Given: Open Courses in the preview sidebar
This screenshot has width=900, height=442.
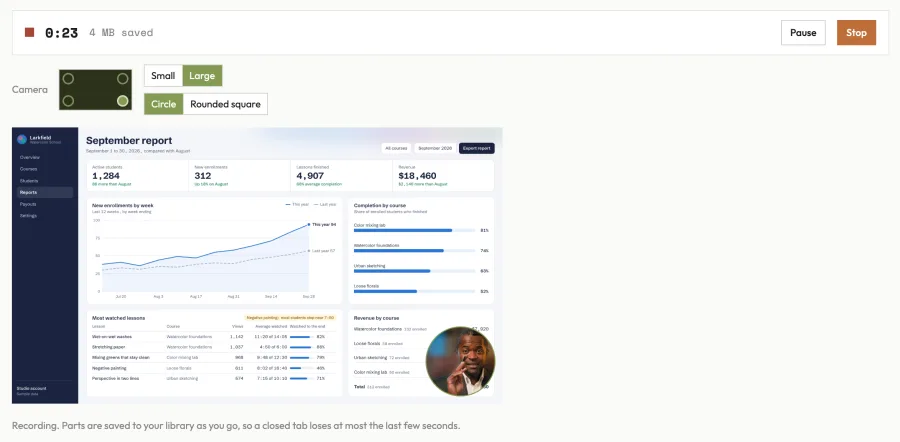Looking at the screenshot, I should [29, 169].
